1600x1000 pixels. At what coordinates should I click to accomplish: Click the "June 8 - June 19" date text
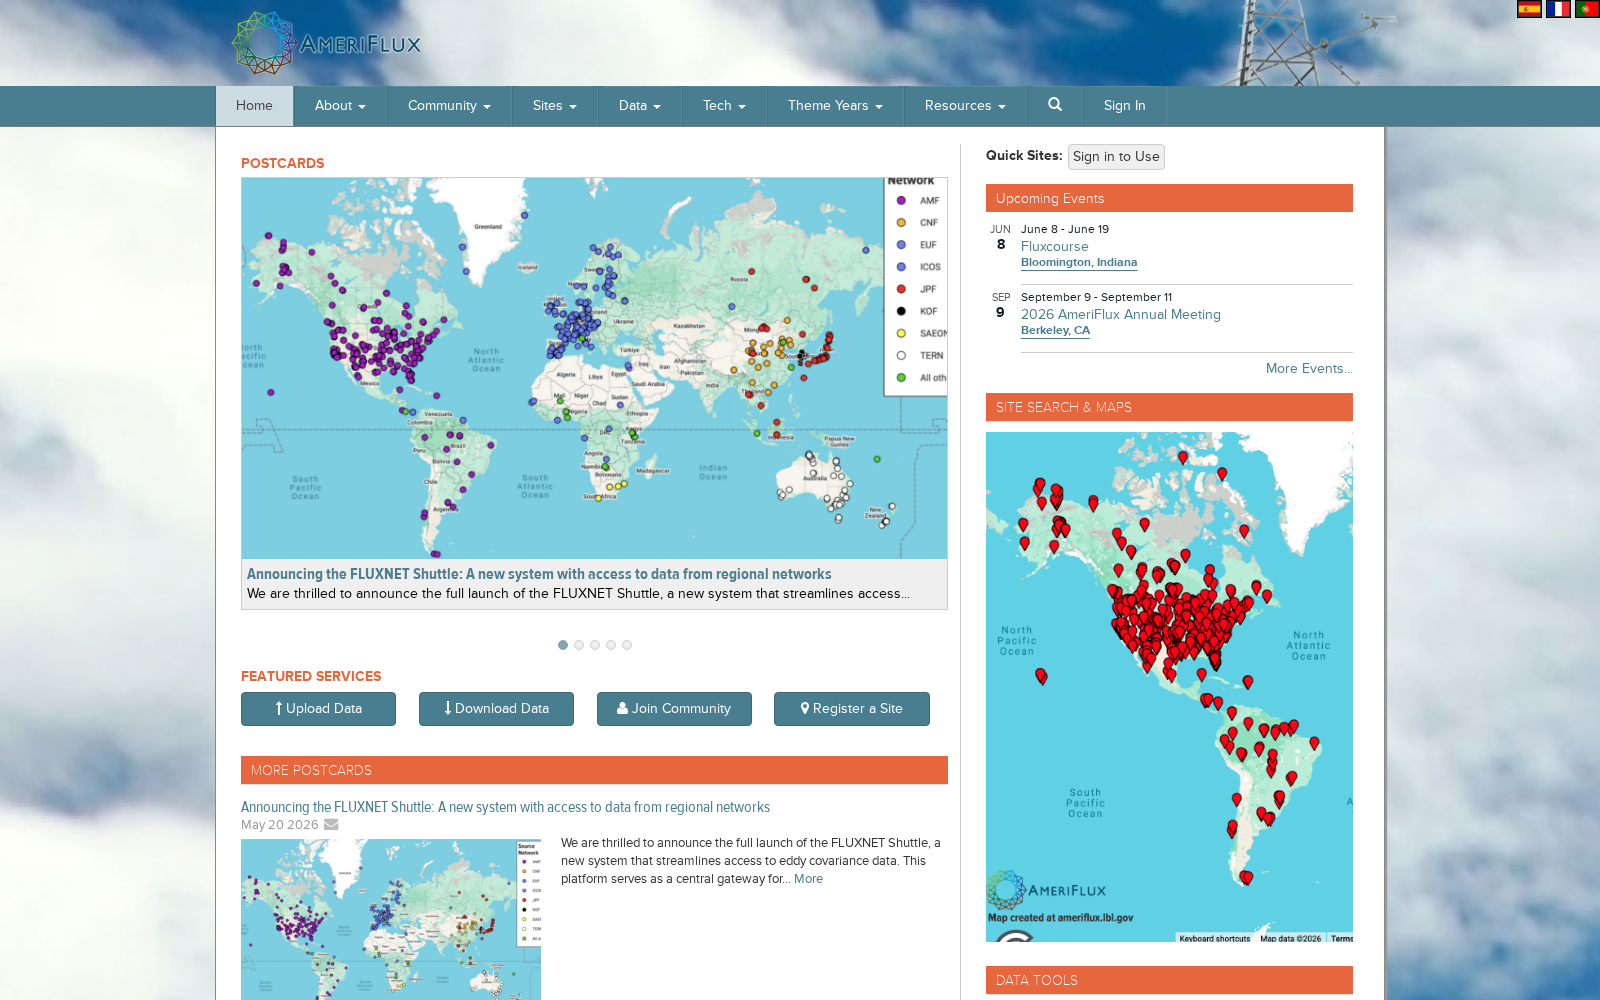1065,229
